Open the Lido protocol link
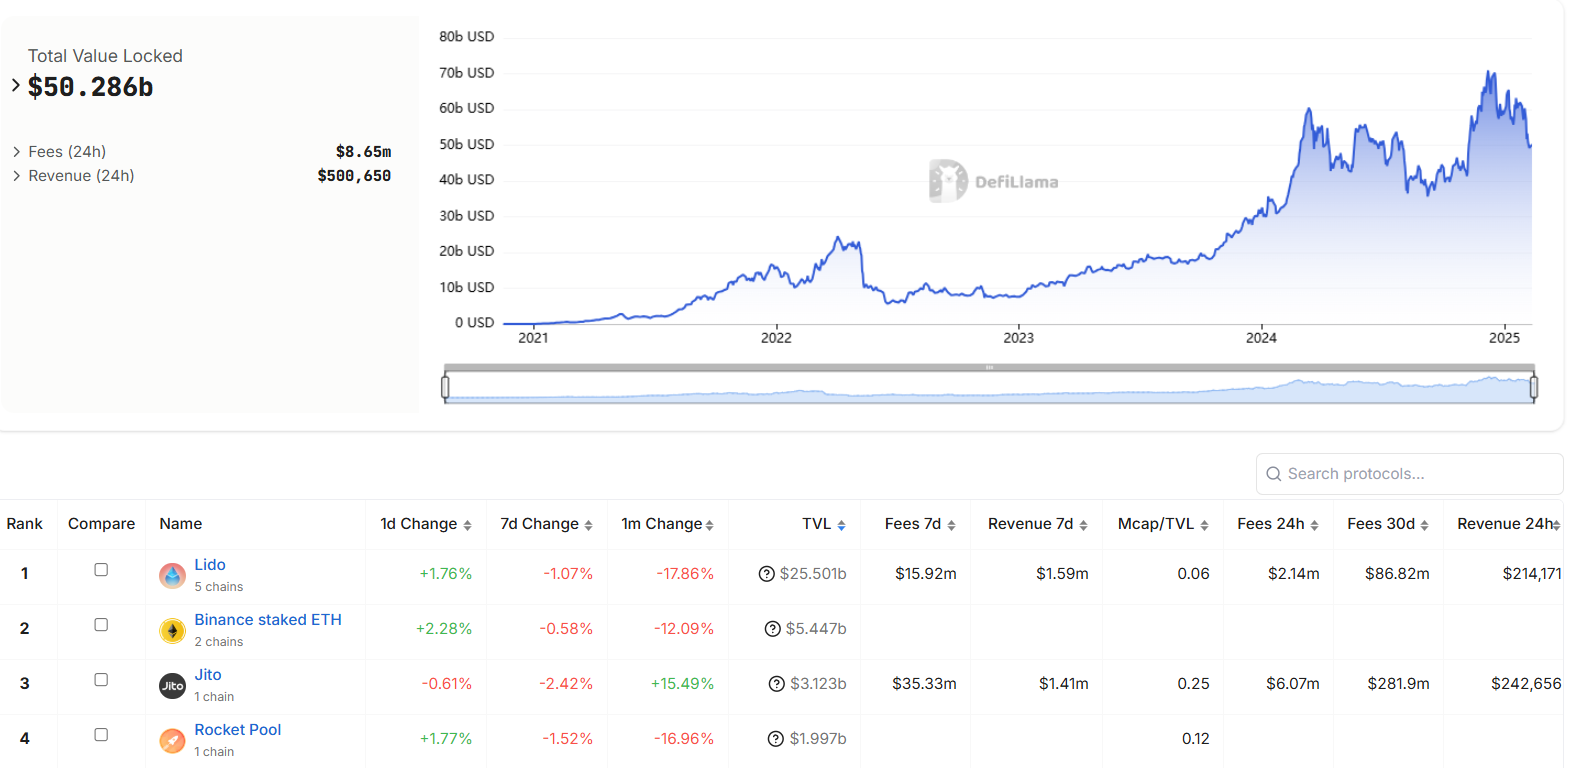 210,565
